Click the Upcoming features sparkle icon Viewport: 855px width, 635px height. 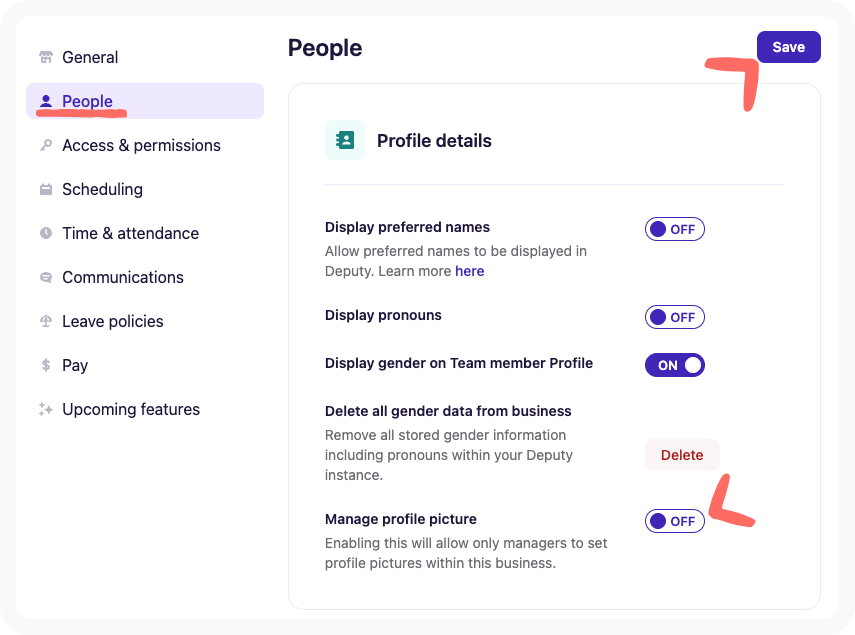click(x=44, y=409)
